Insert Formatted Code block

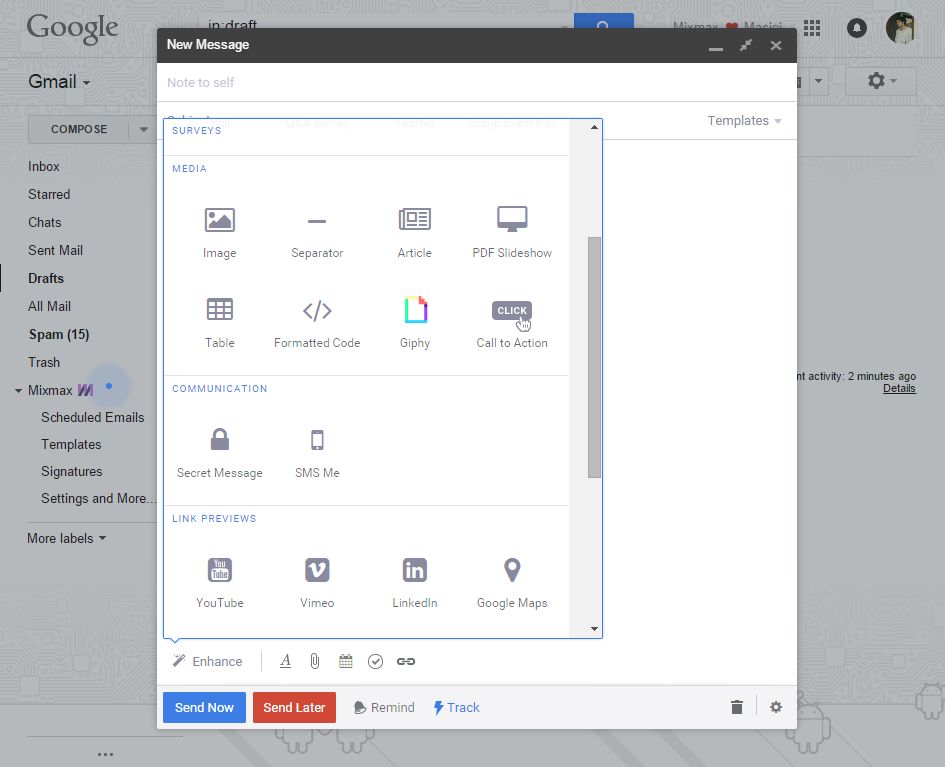pos(317,323)
